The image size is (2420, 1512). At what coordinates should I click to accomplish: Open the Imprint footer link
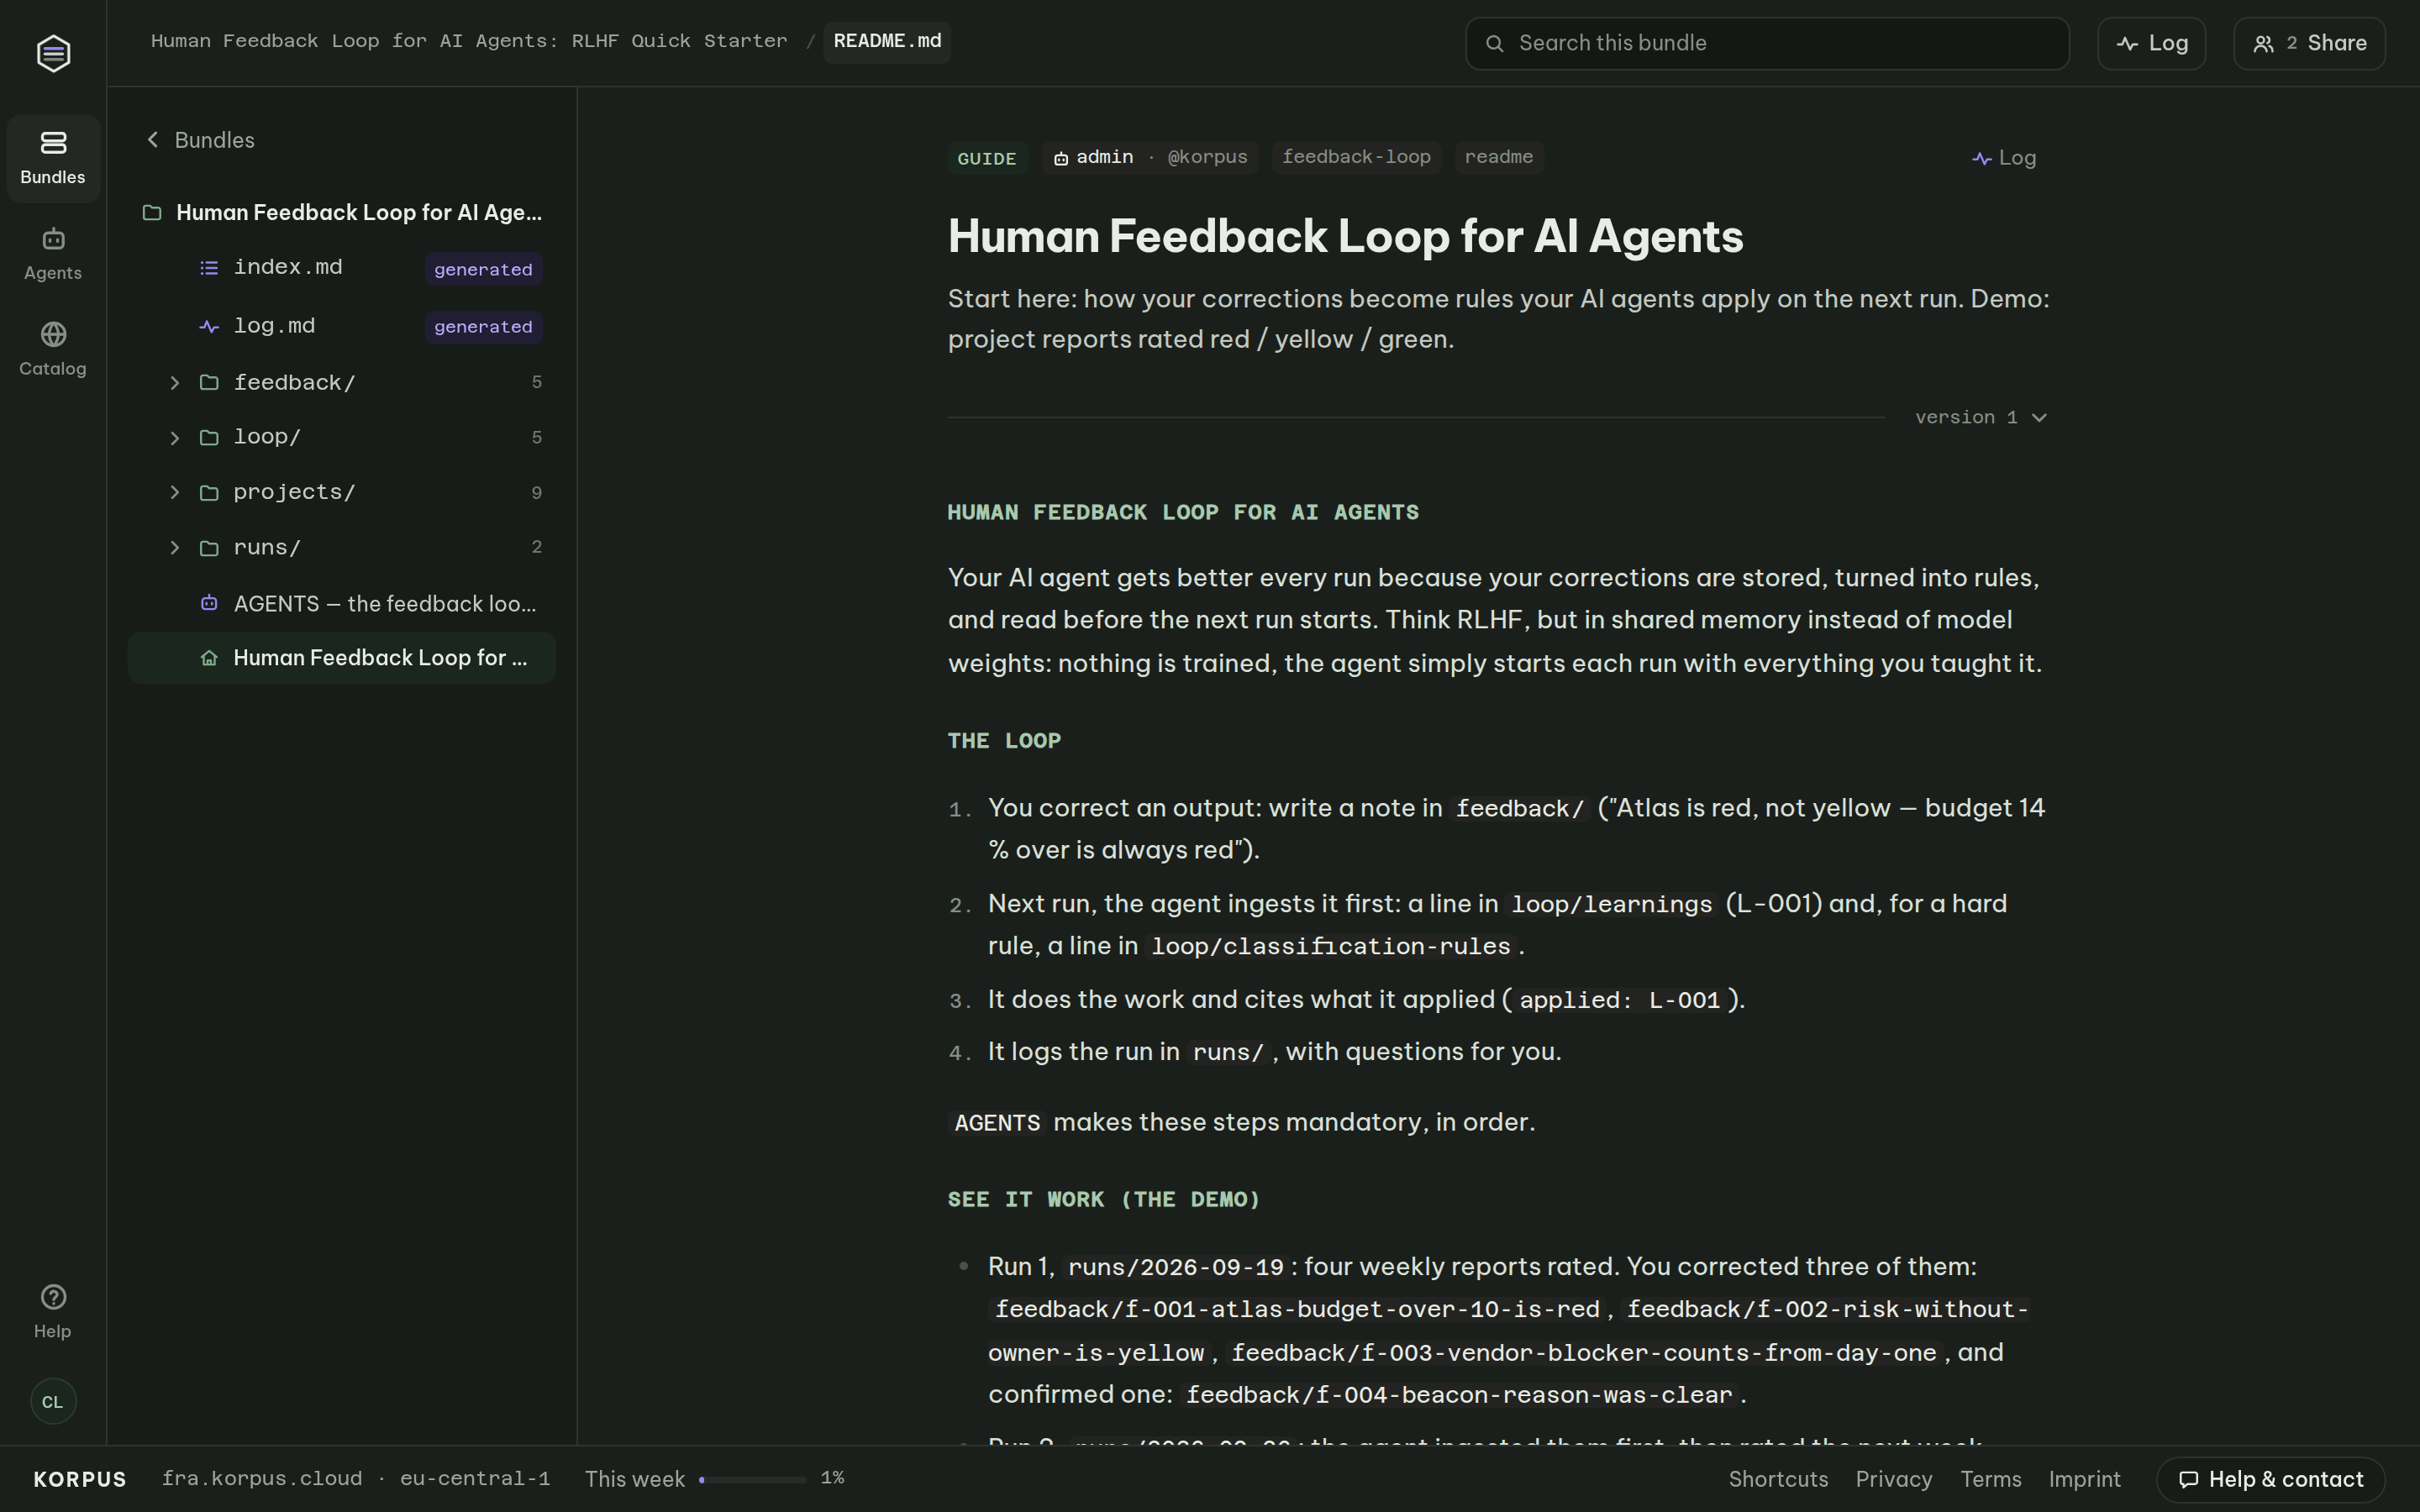[2084, 1479]
